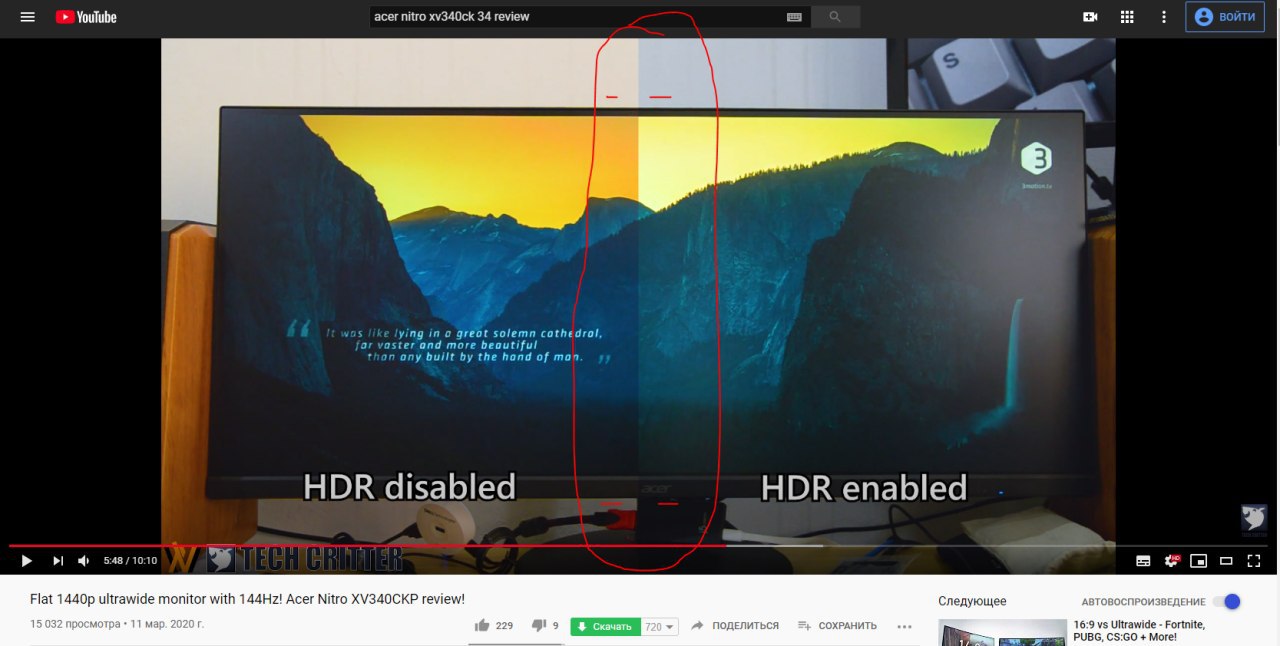Open the three-dot settings menu in header
This screenshot has width=1280, height=646.
coord(1163,17)
